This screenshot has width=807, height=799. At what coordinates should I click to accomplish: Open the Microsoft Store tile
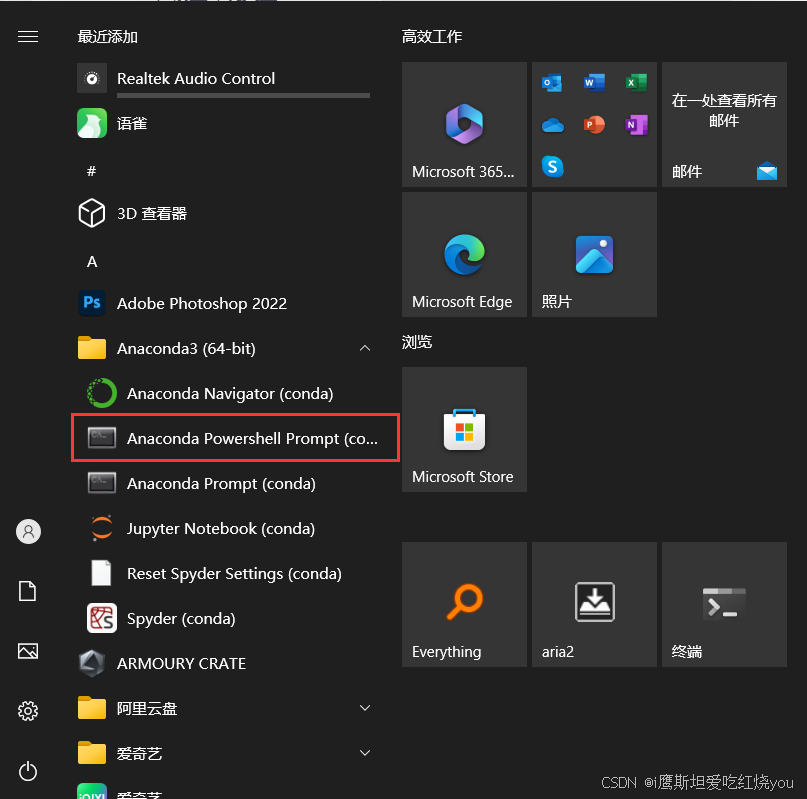click(x=464, y=429)
